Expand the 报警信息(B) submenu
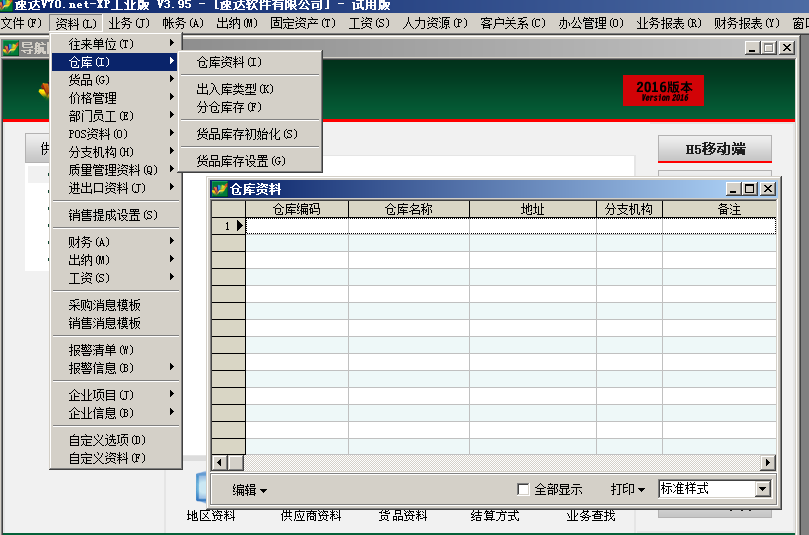The width and height of the screenshot is (809, 535). point(116,368)
